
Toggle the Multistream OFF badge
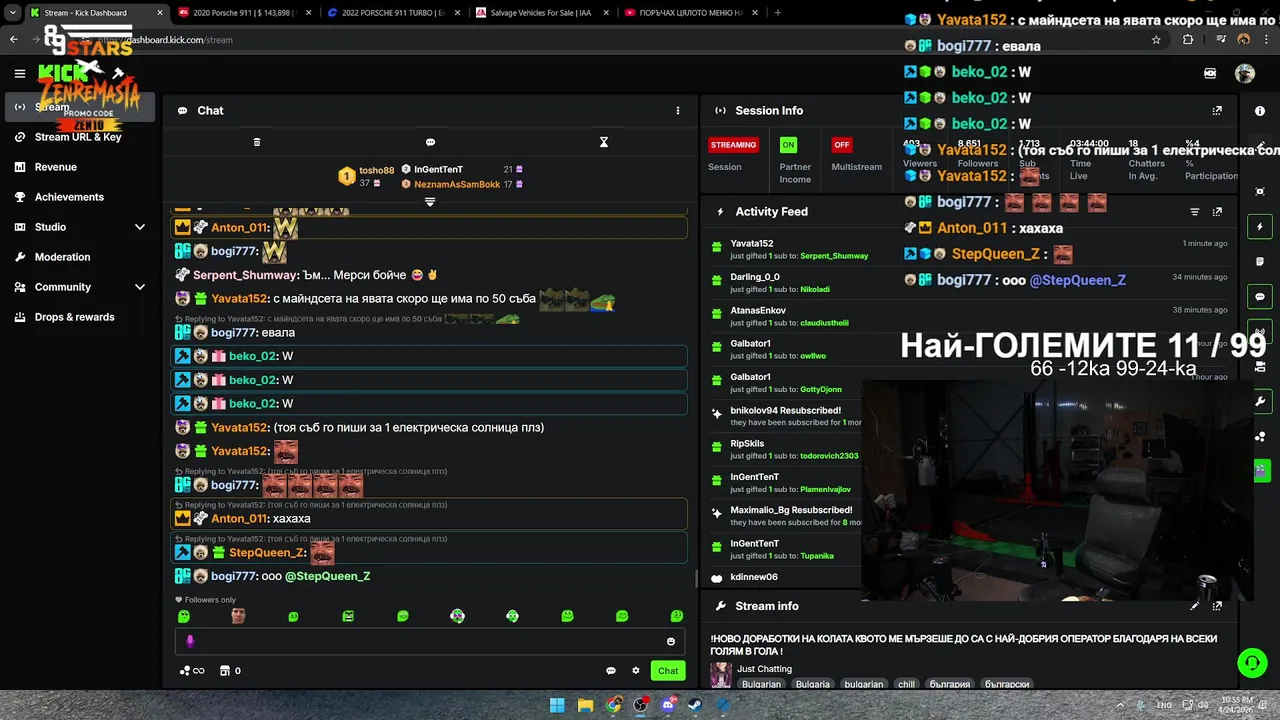(x=842, y=145)
